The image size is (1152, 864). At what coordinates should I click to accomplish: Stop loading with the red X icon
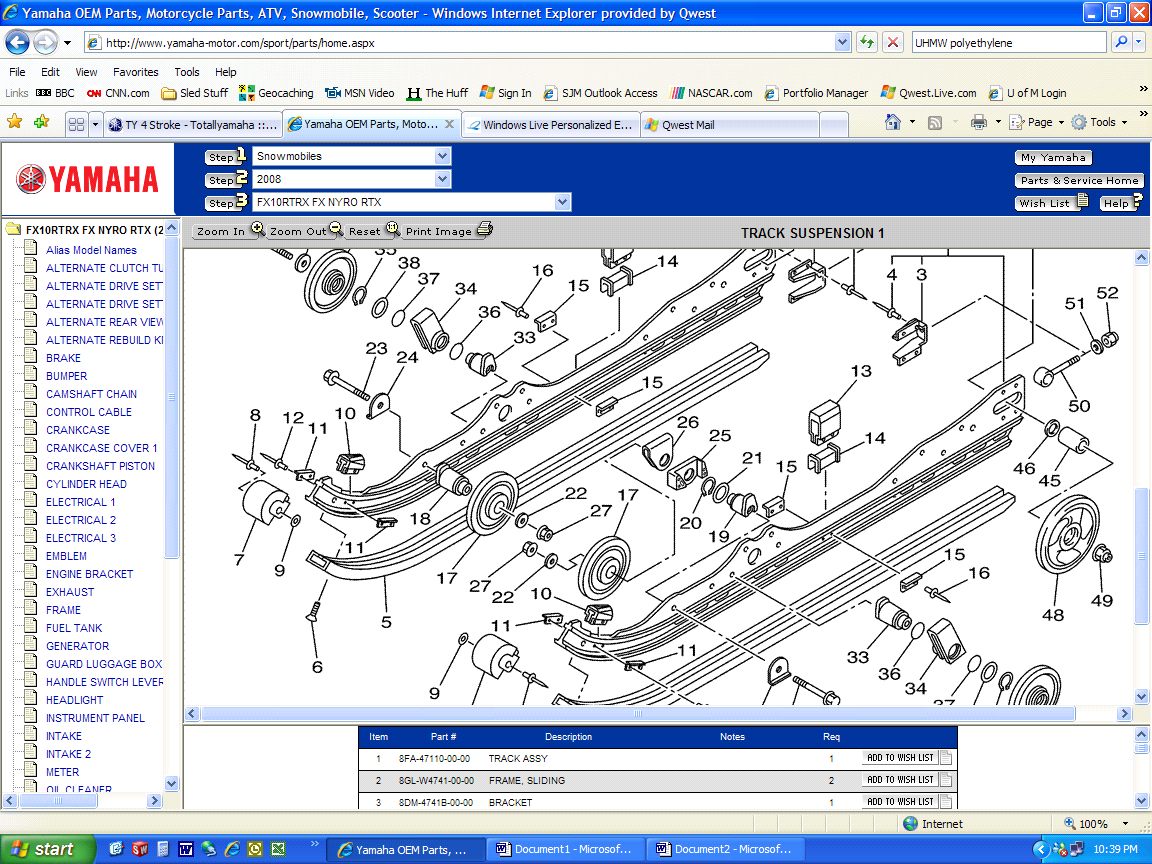click(x=893, y=43)
